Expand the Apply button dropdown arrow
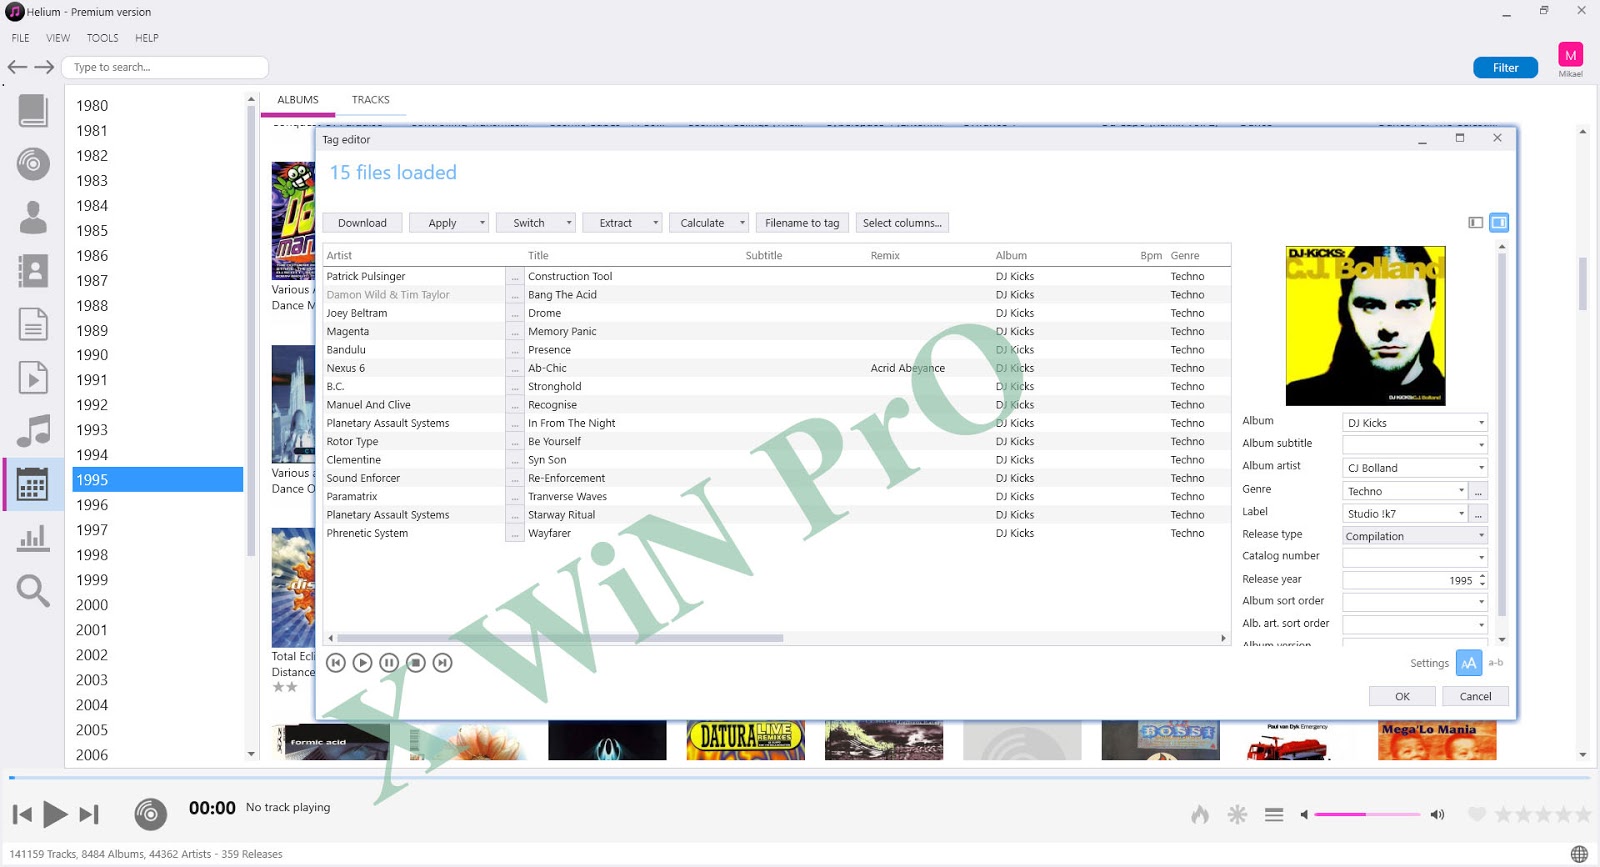 click(x=482, y=223)
